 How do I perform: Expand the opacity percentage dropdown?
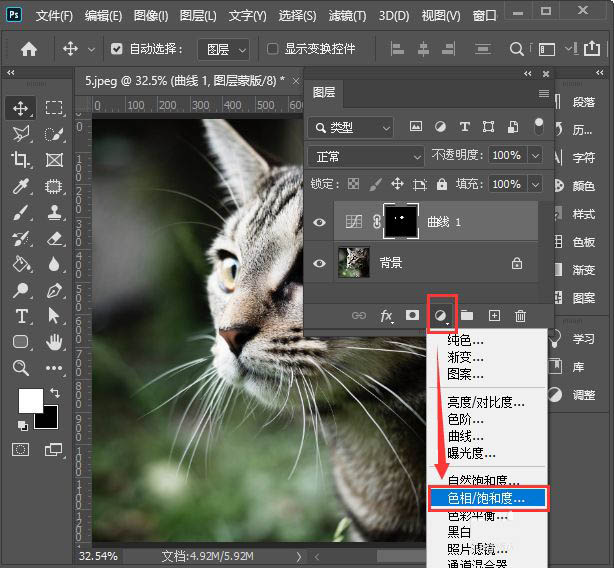[536, 156]
